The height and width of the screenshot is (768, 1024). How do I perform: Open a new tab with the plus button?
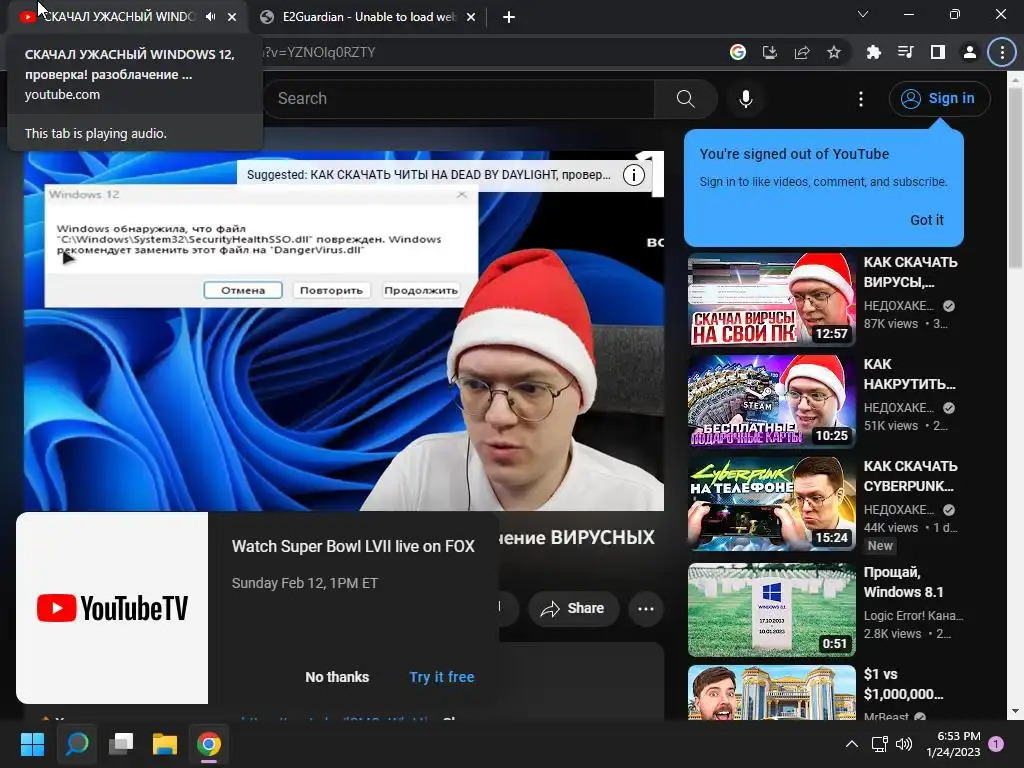click(x=509, y=18)
